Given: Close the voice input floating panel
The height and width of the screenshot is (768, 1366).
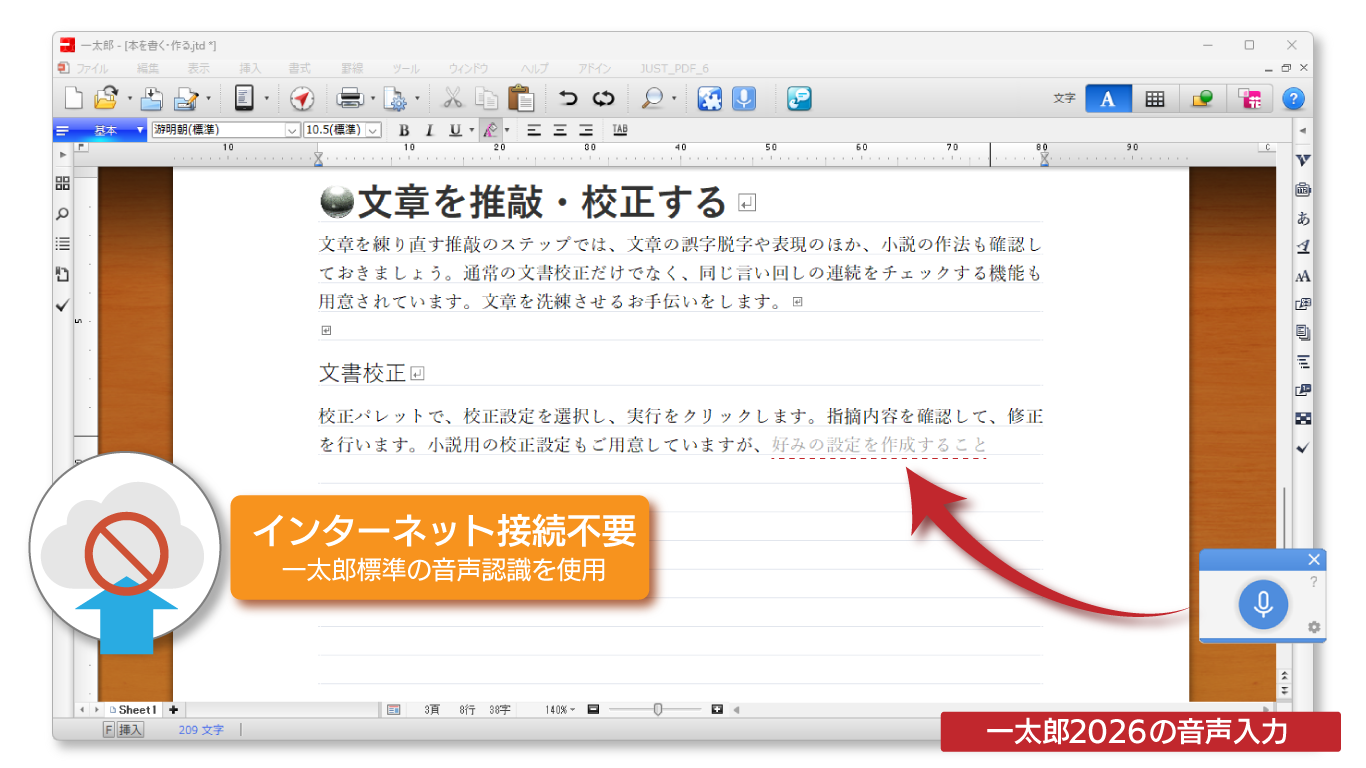Looking at the screenshot, I should pyautogui.click(x=1314, y=559).
